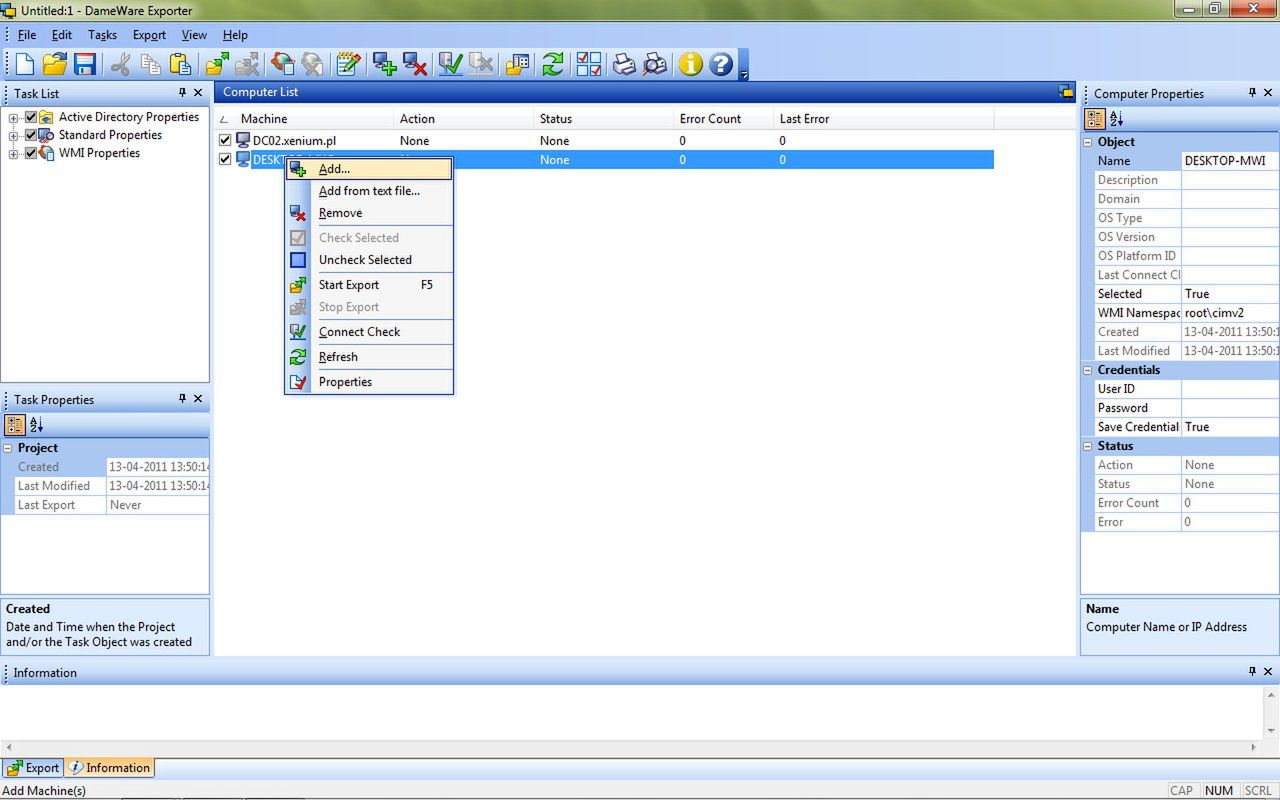Viewport: 1280px width, 800px height.
Task: Collapse the Object property group
Action: (x=1088, y=142)
